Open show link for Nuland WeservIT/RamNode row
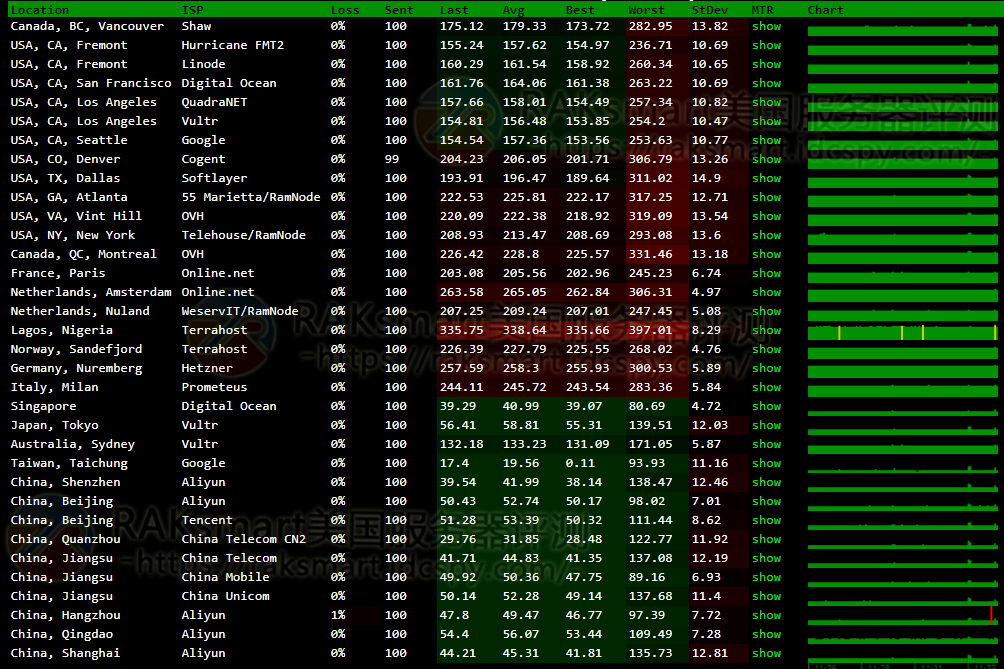Image resolution: width=1004 pixels, height=669 pixels. [x=766, y=311]
